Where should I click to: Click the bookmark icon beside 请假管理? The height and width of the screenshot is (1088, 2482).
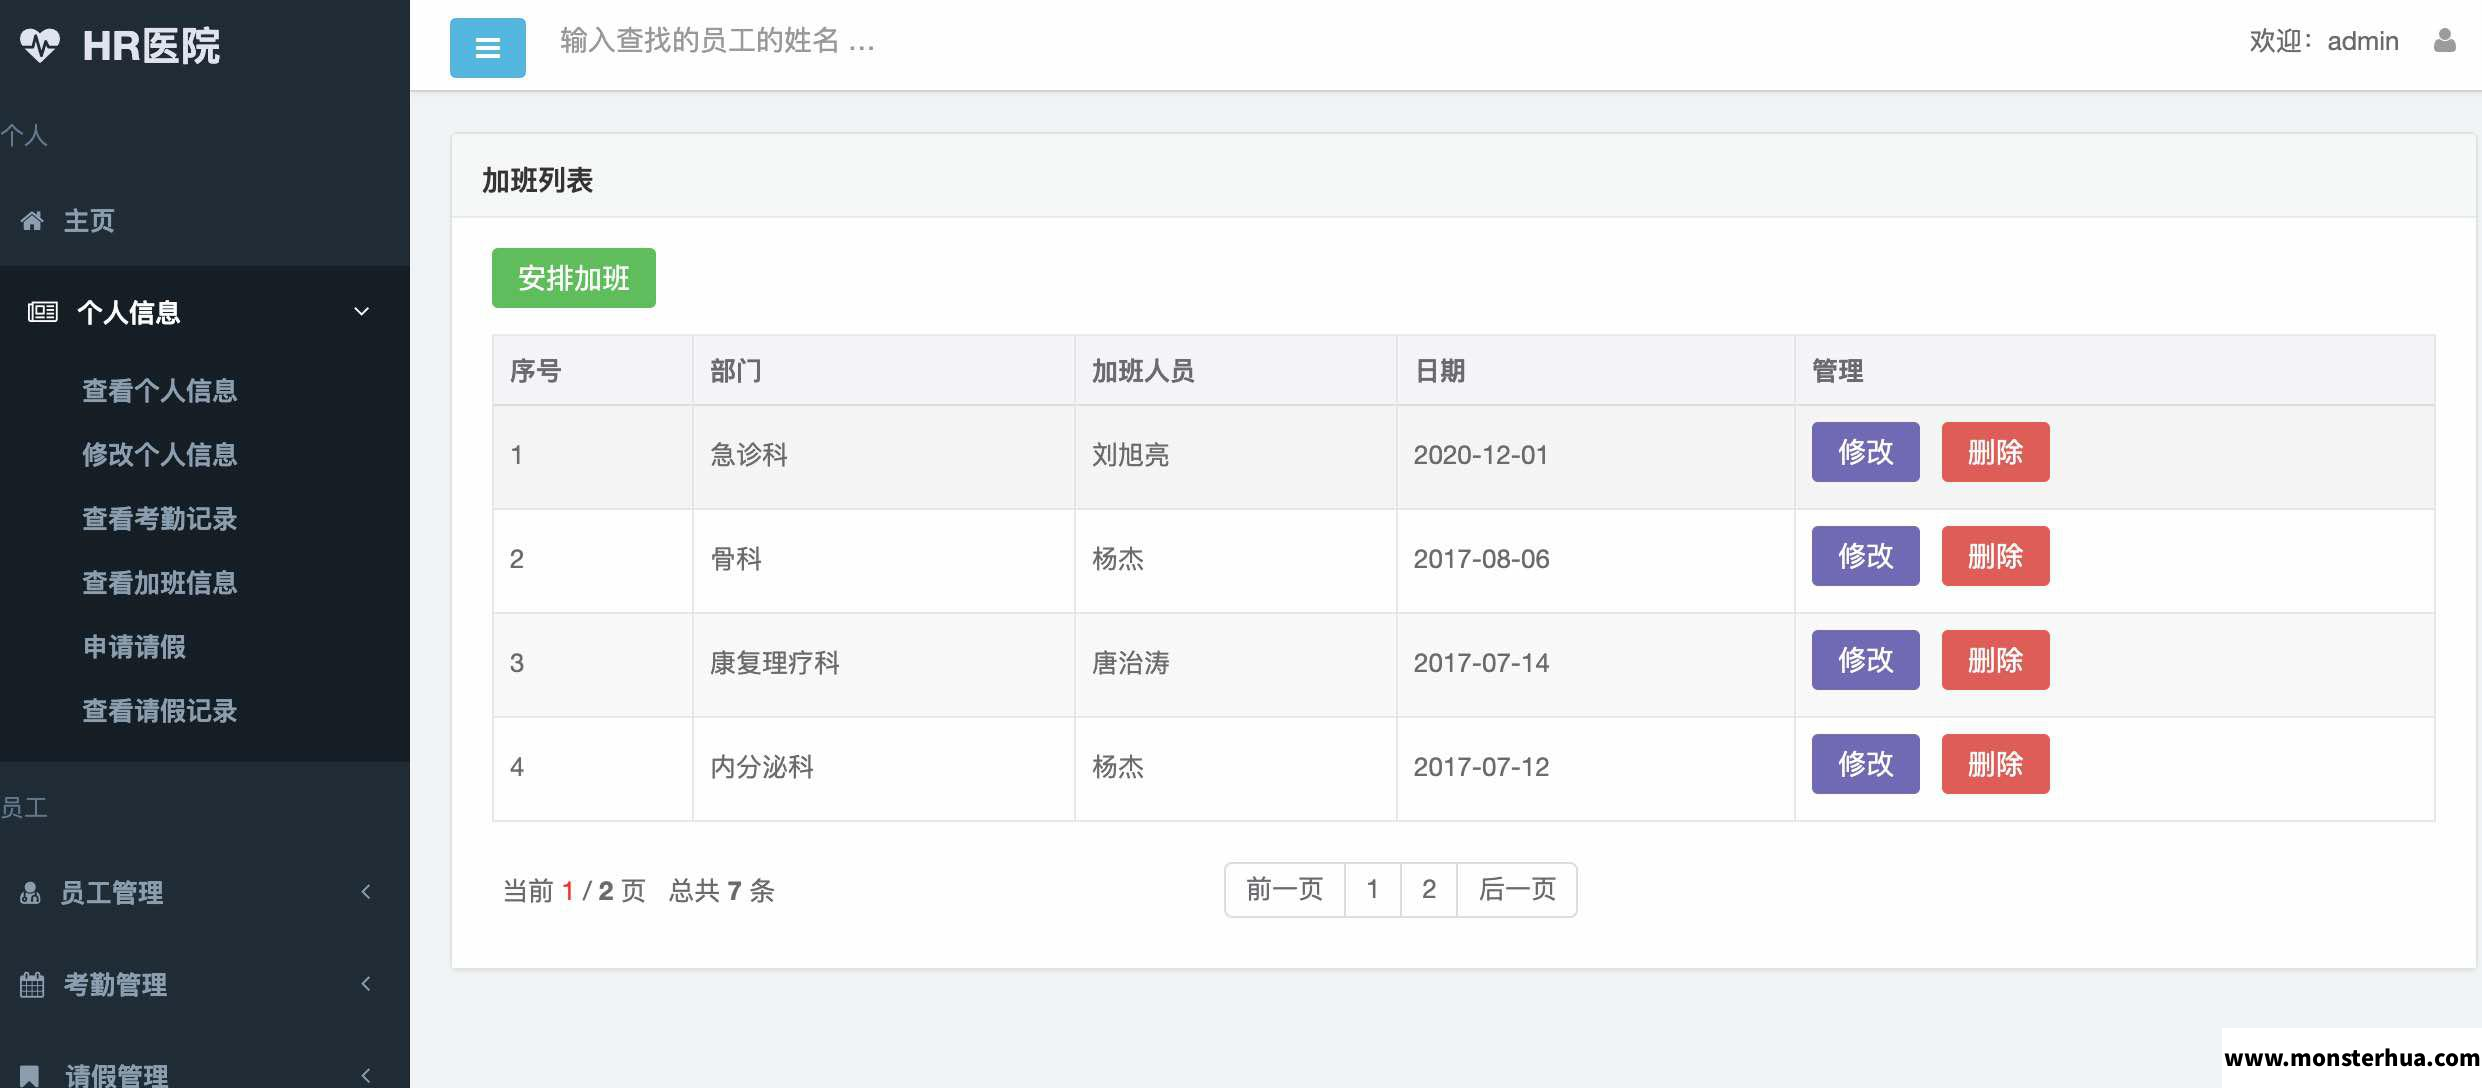tap(30, 1076)
